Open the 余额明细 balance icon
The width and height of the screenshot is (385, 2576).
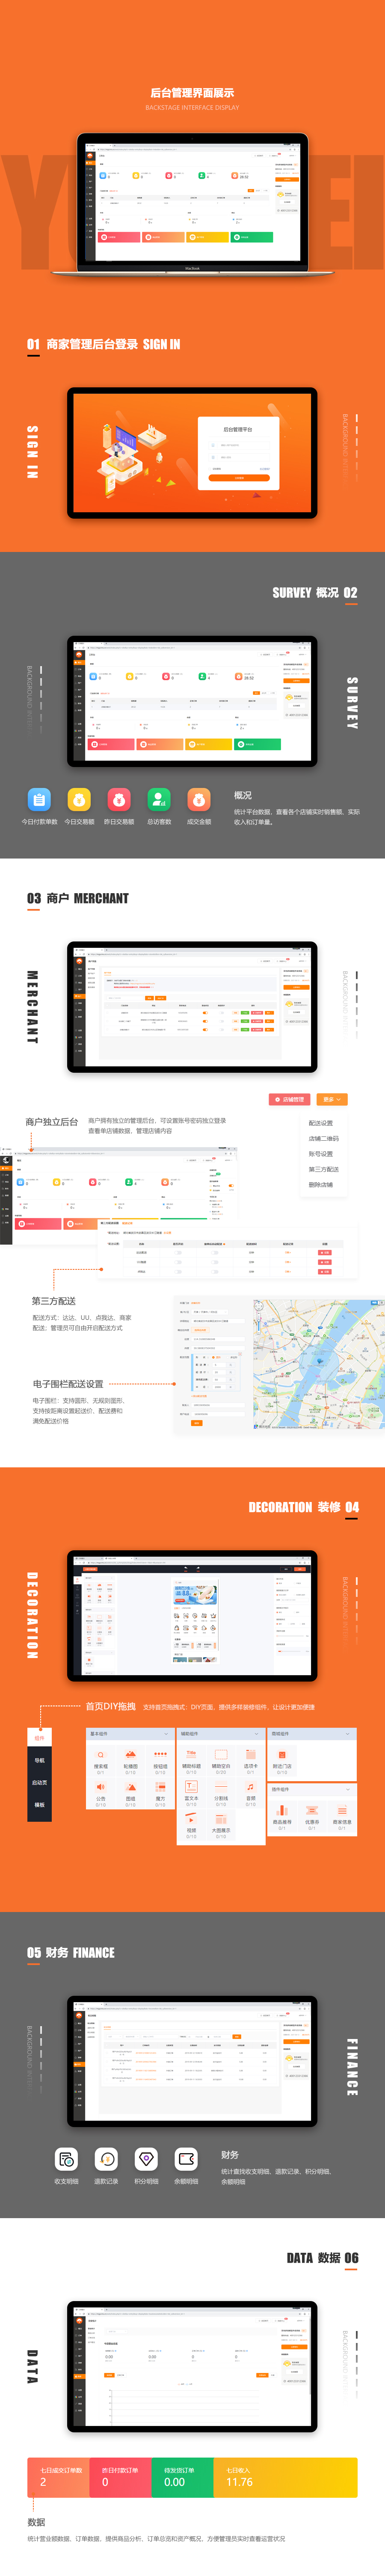click(x=186, y=2159)
